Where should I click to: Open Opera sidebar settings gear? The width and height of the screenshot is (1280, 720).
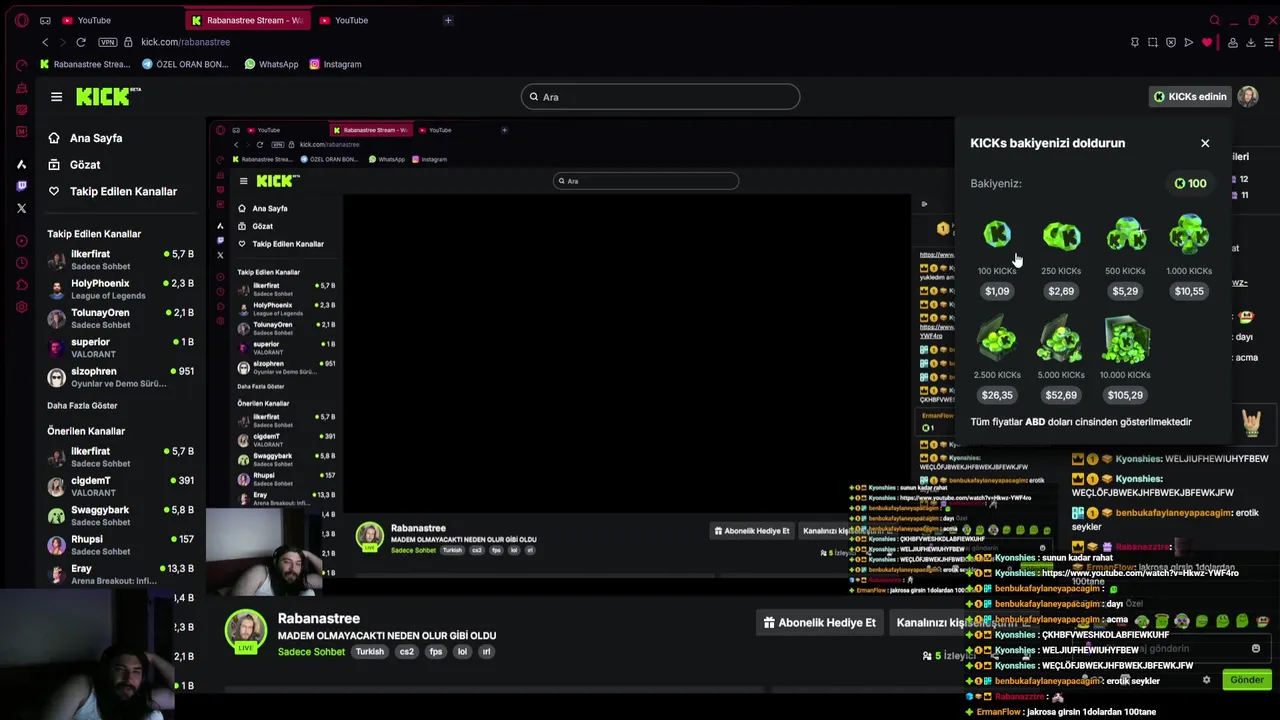pyautogui.click(x=22, y=307)
